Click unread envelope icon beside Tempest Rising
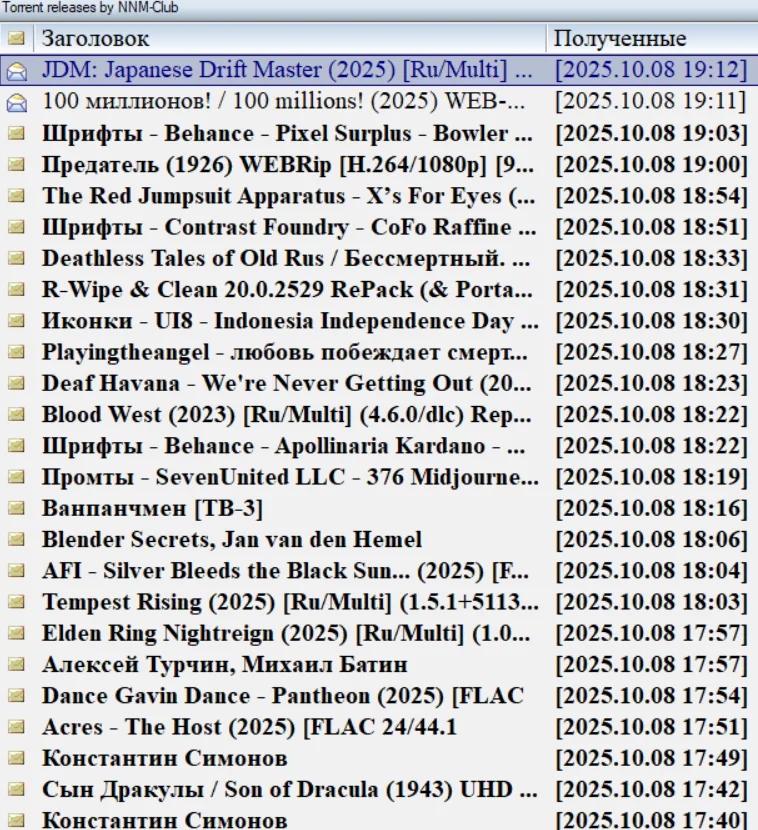Viewport: 758px width, 830px height. click(16, 601)
